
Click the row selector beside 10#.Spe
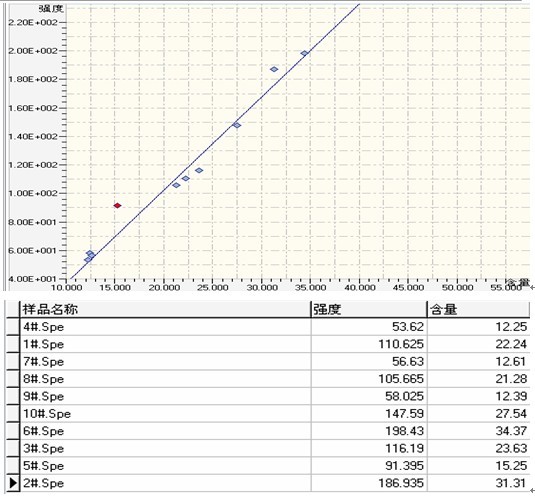(x=13, y=414)
